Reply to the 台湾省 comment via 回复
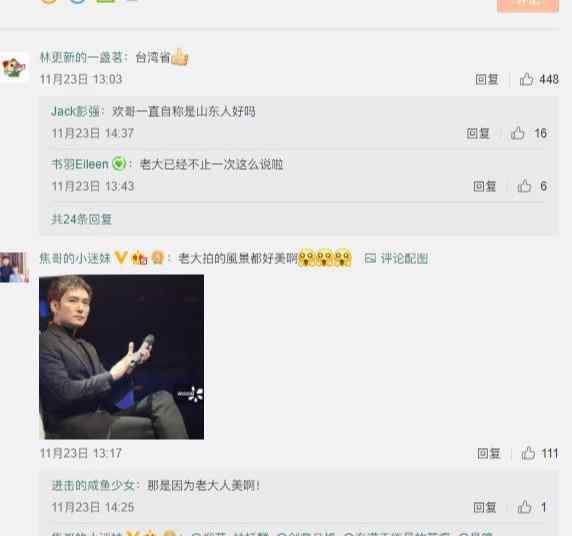This screenshot has width=572, height=536. (487, 79)
